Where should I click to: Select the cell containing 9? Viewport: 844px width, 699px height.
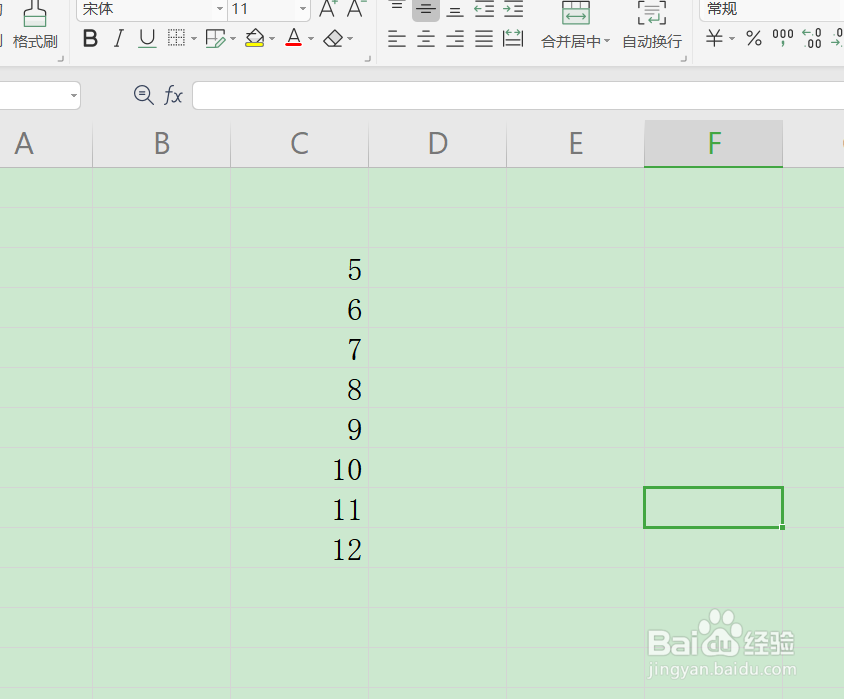299,428
